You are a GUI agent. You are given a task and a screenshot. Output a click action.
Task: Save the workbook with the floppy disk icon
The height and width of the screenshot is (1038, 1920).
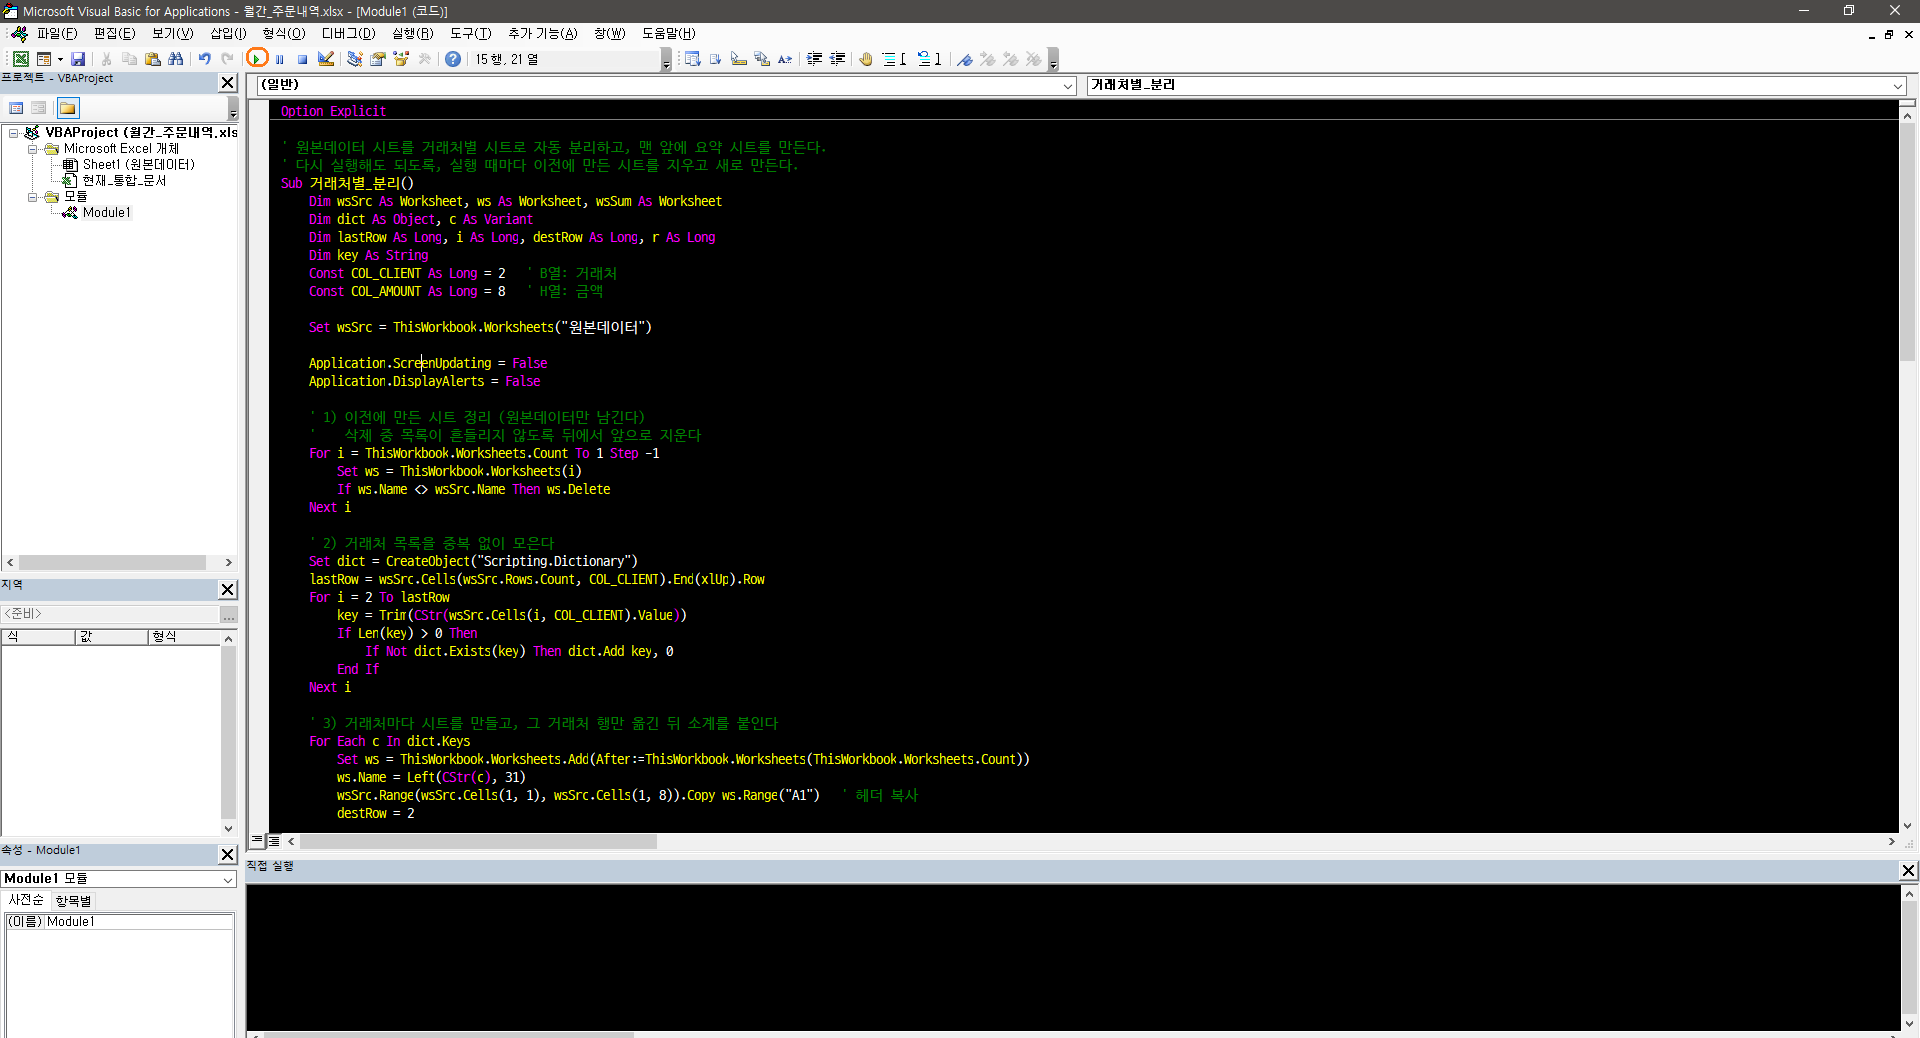coord(78,59)
